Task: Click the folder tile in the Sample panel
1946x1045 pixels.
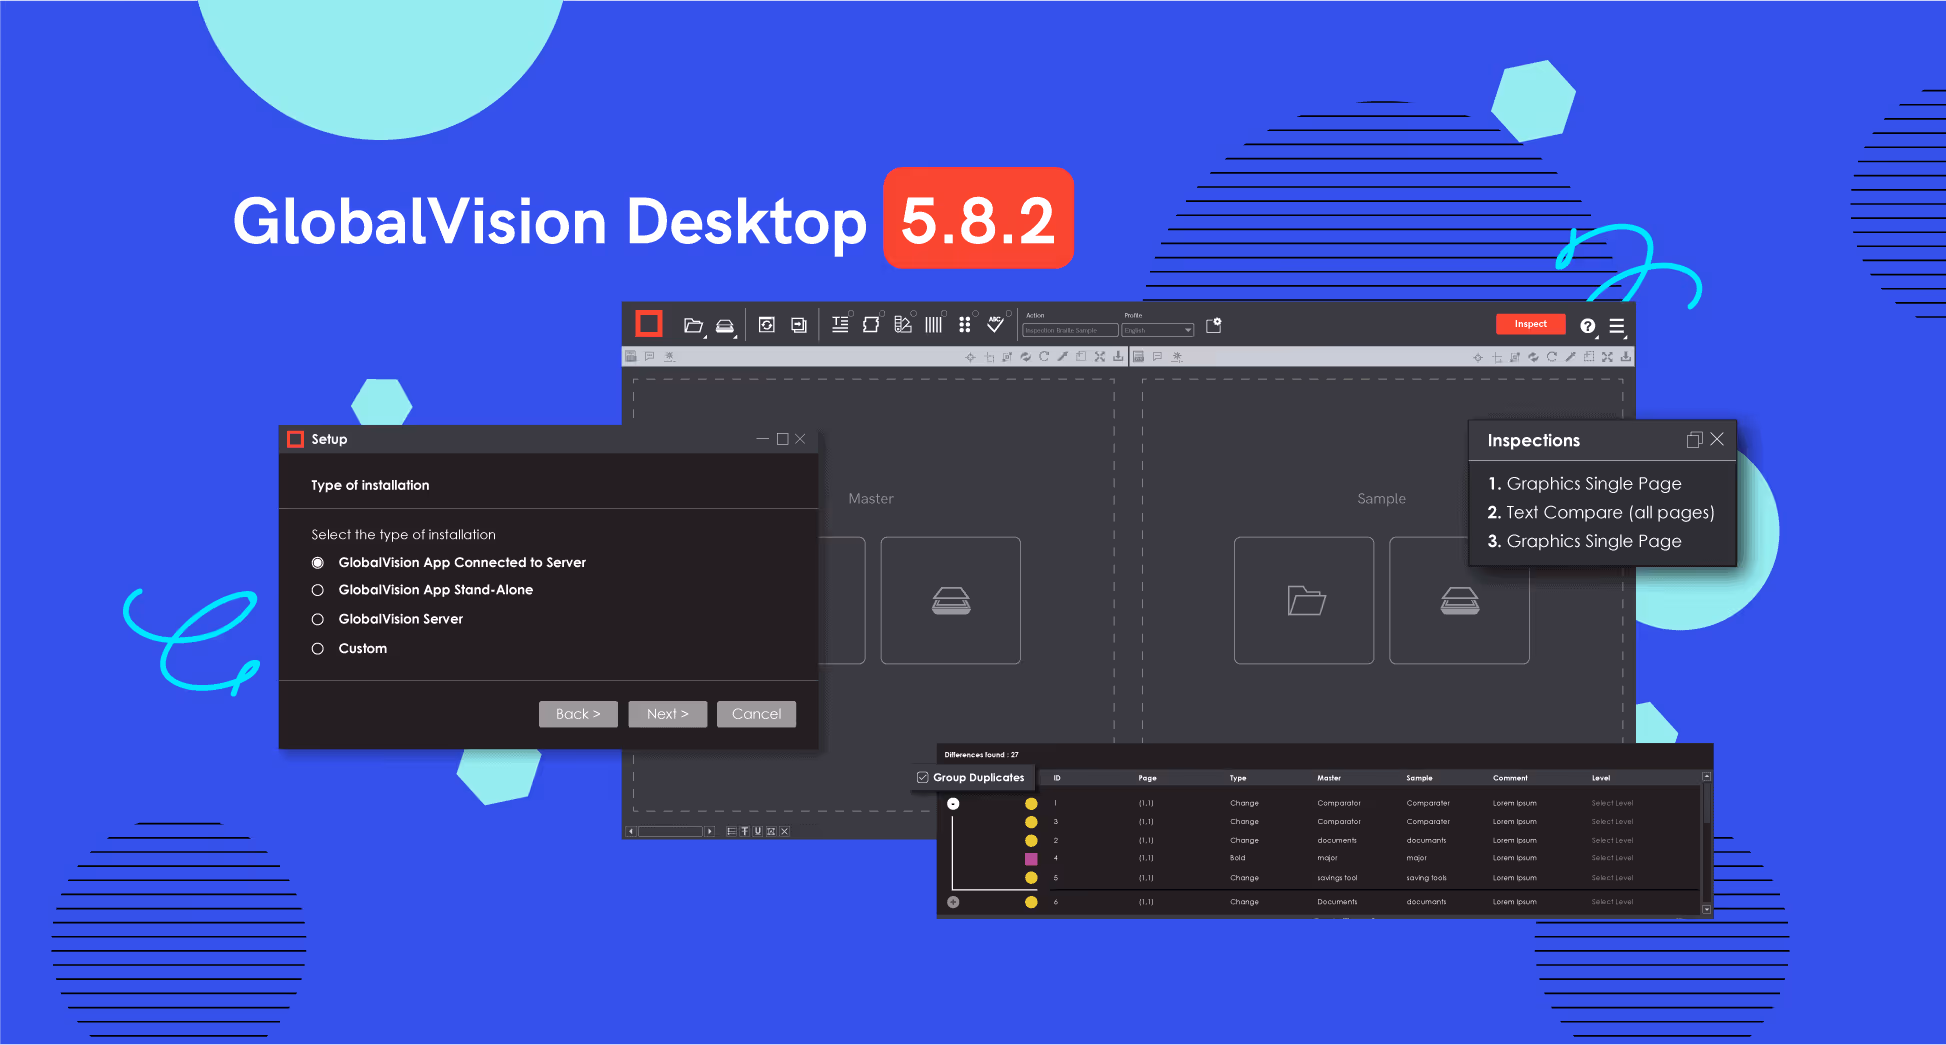Action: (1304, 600)
